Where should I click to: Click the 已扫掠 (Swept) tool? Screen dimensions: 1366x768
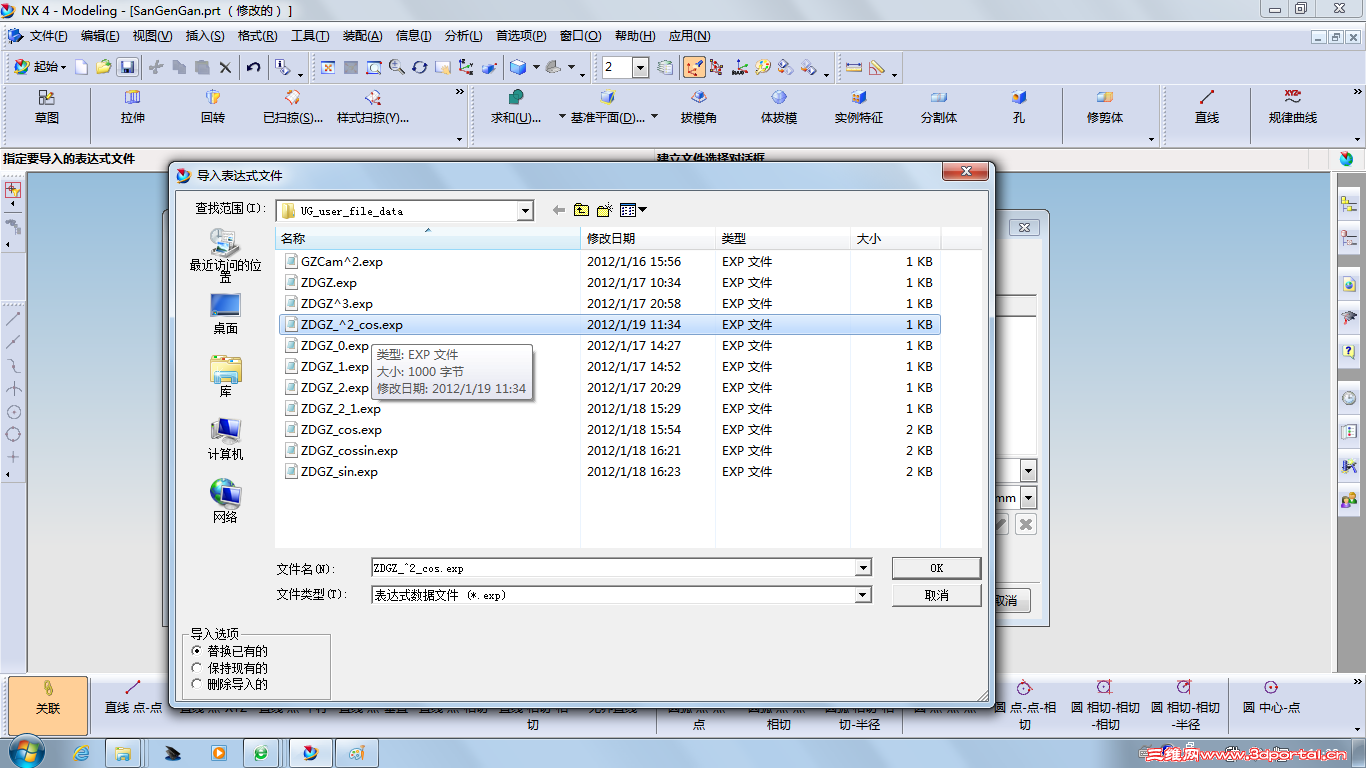click(293, 108)
